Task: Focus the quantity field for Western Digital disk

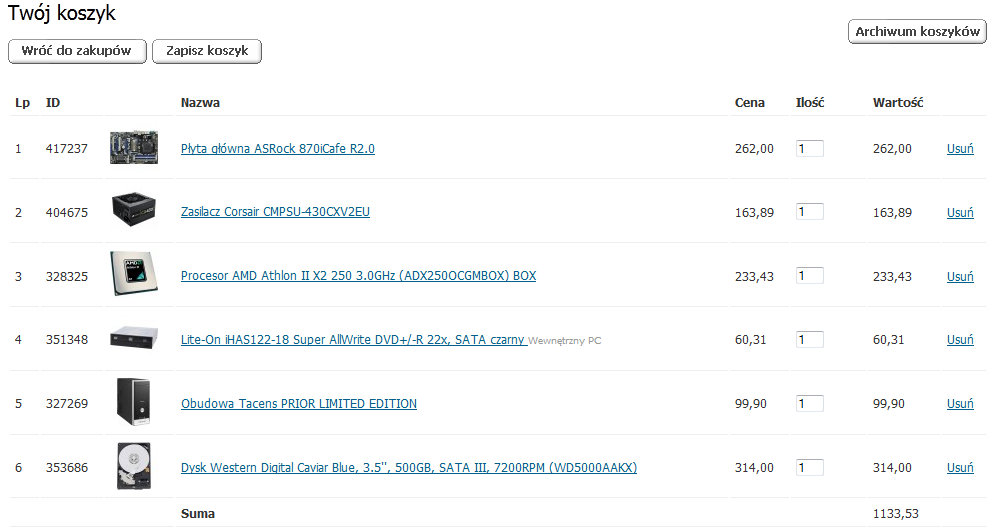Action: coord(810,468)
